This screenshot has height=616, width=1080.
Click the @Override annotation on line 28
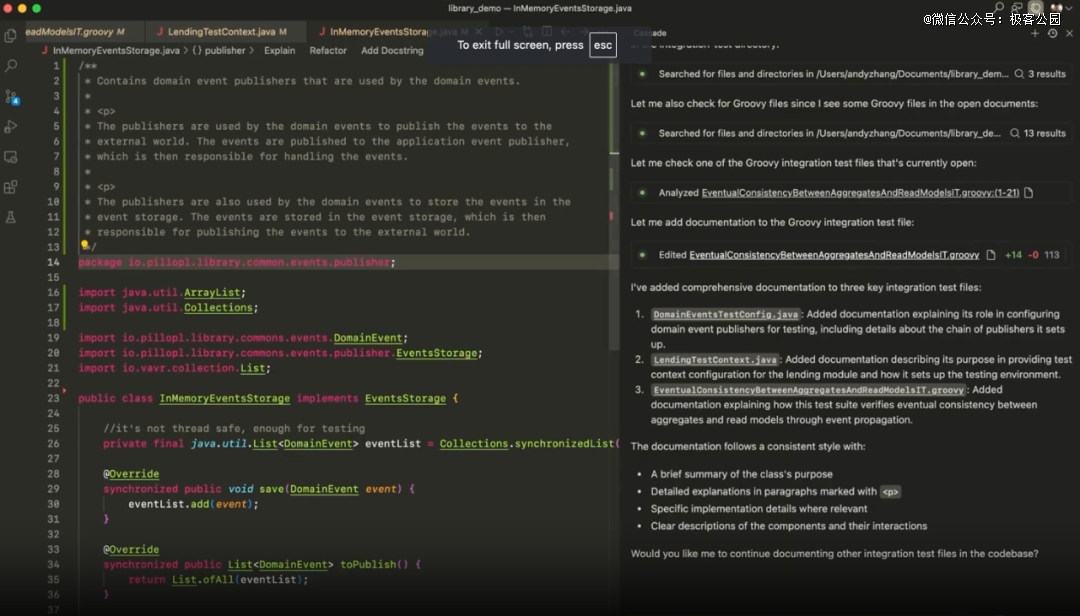click(131, 474)
